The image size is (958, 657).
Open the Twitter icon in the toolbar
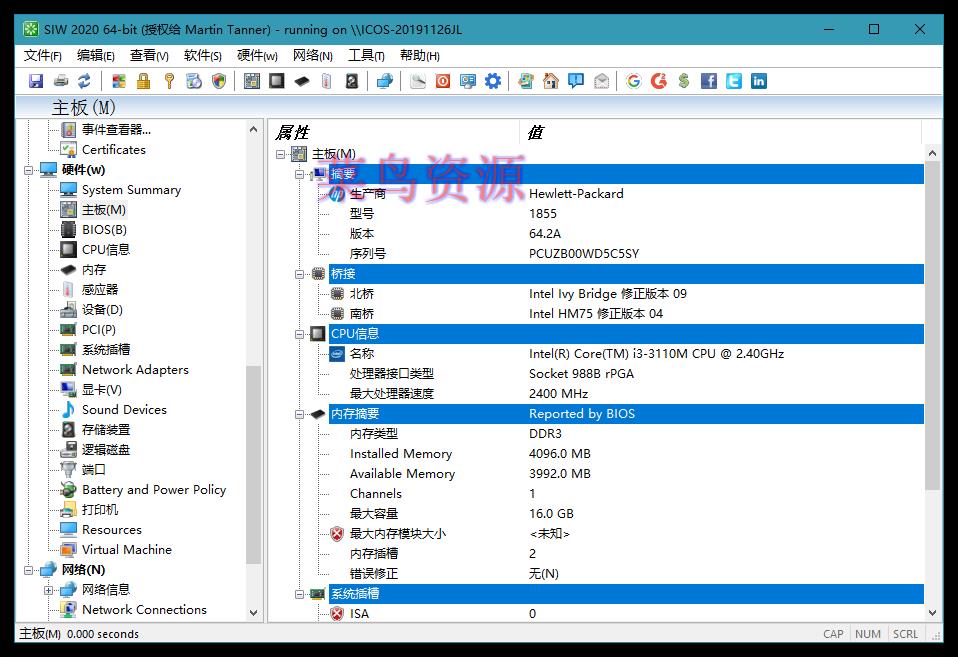point(733,81)
